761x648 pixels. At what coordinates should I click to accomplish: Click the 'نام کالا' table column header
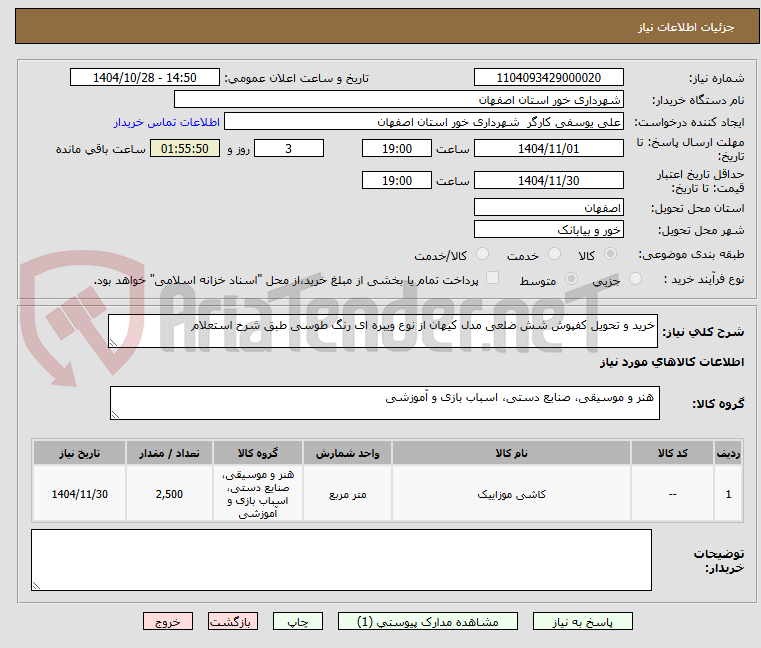click(511, 453)
